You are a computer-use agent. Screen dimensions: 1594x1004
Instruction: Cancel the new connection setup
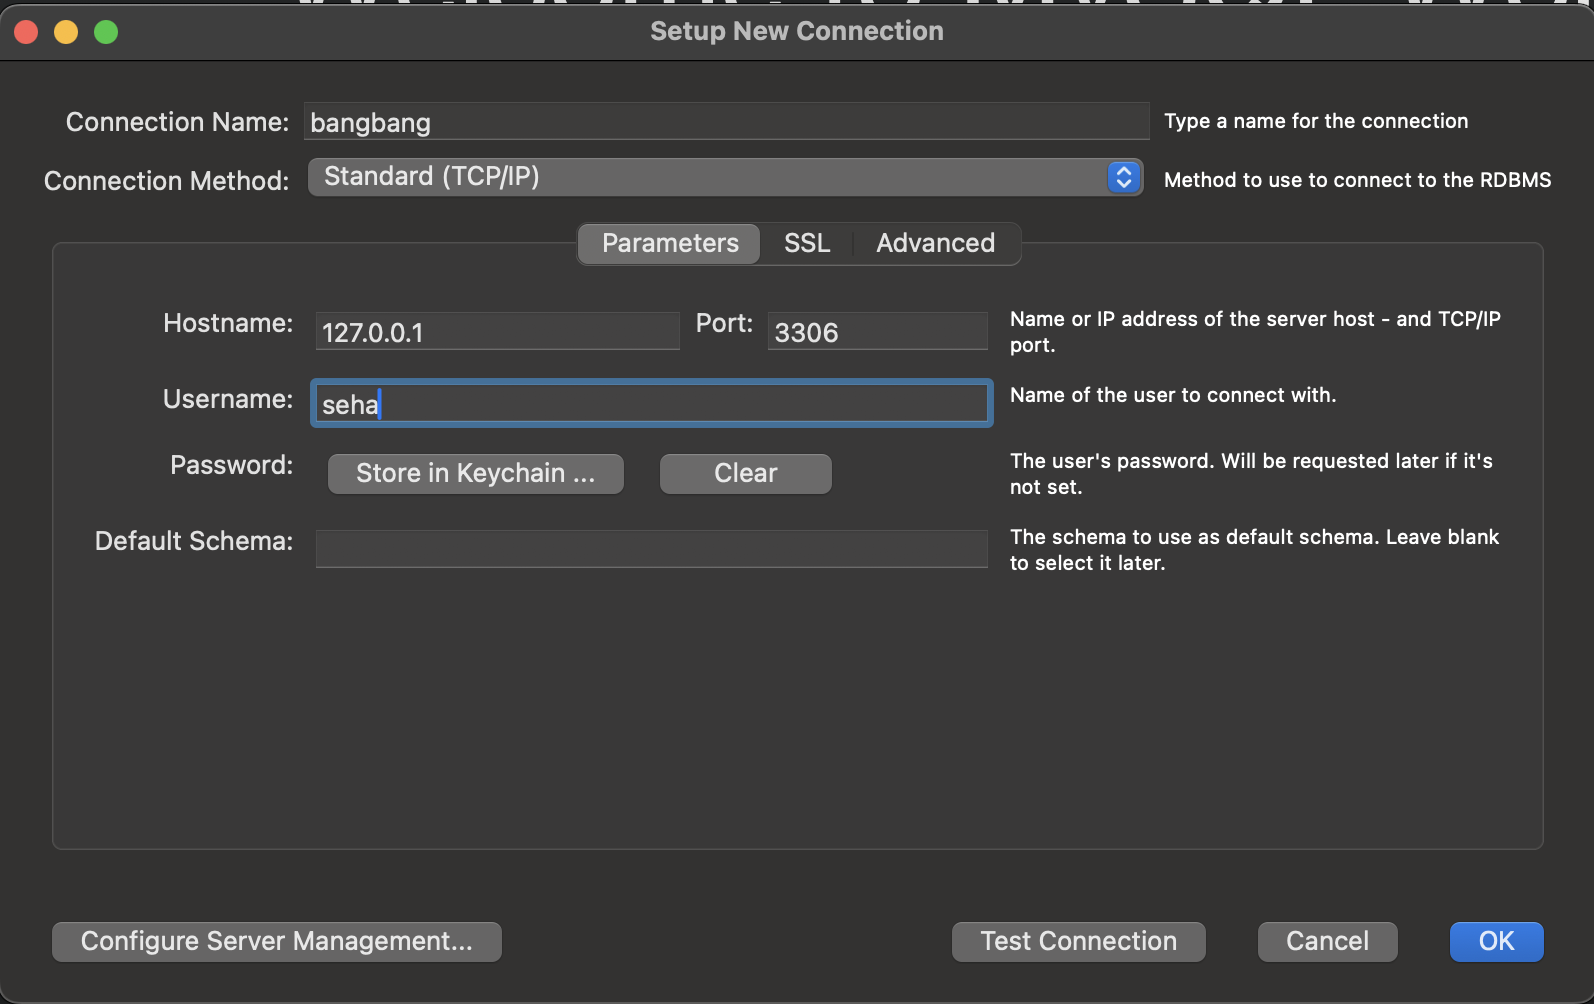pyautogui.click(x=1328, y=942)
